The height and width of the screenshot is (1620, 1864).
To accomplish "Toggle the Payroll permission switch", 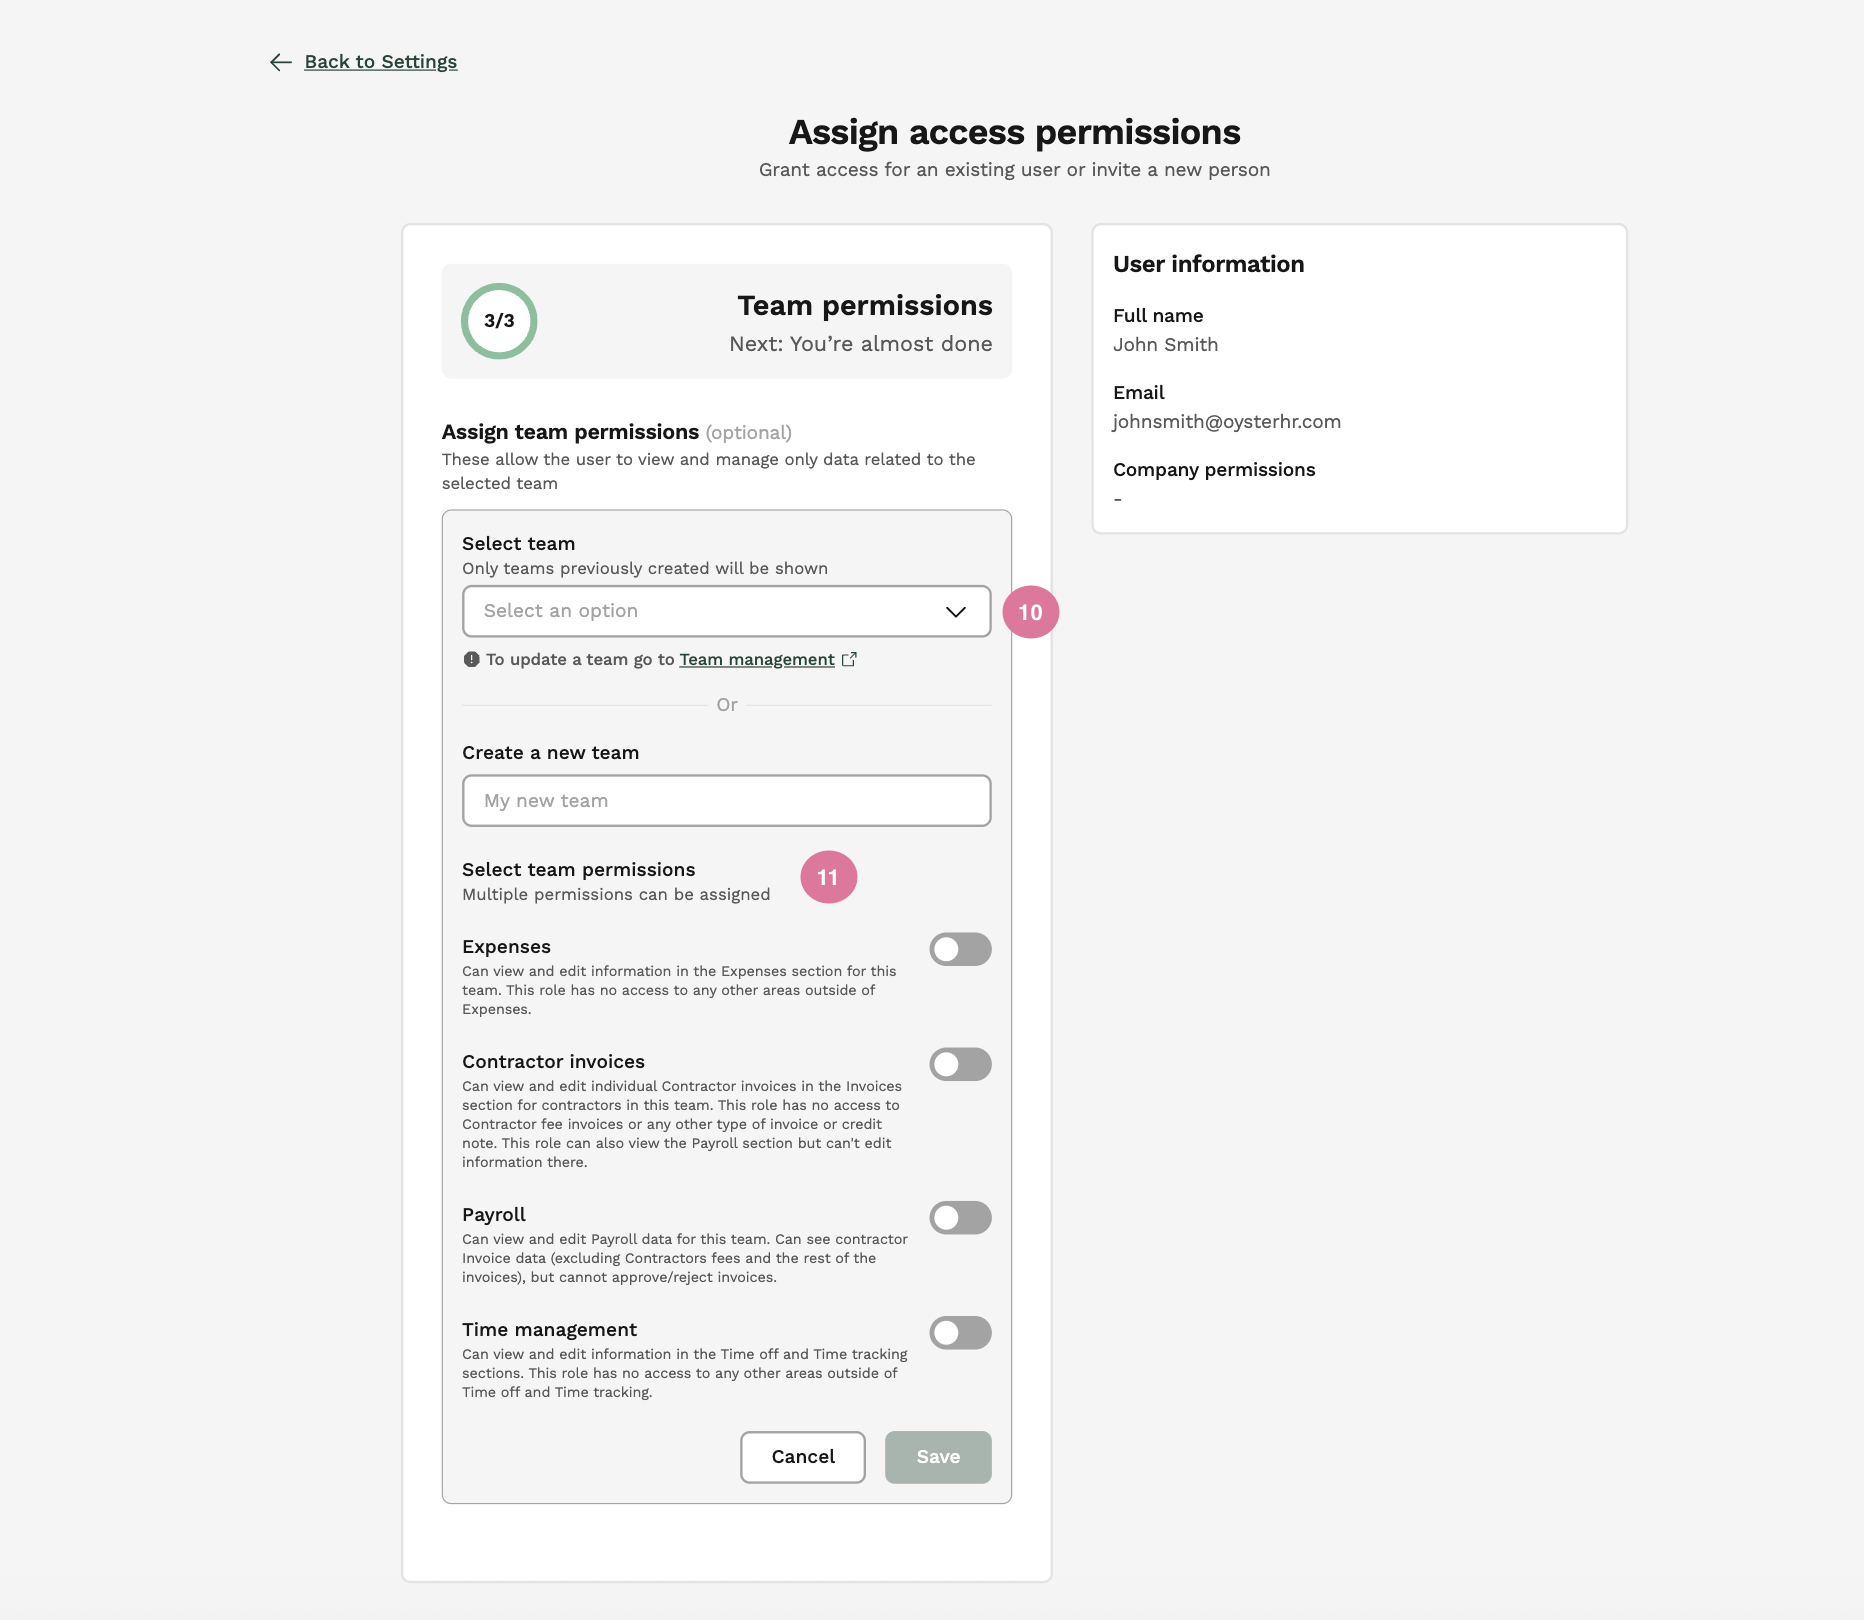I will (960, 1217).
